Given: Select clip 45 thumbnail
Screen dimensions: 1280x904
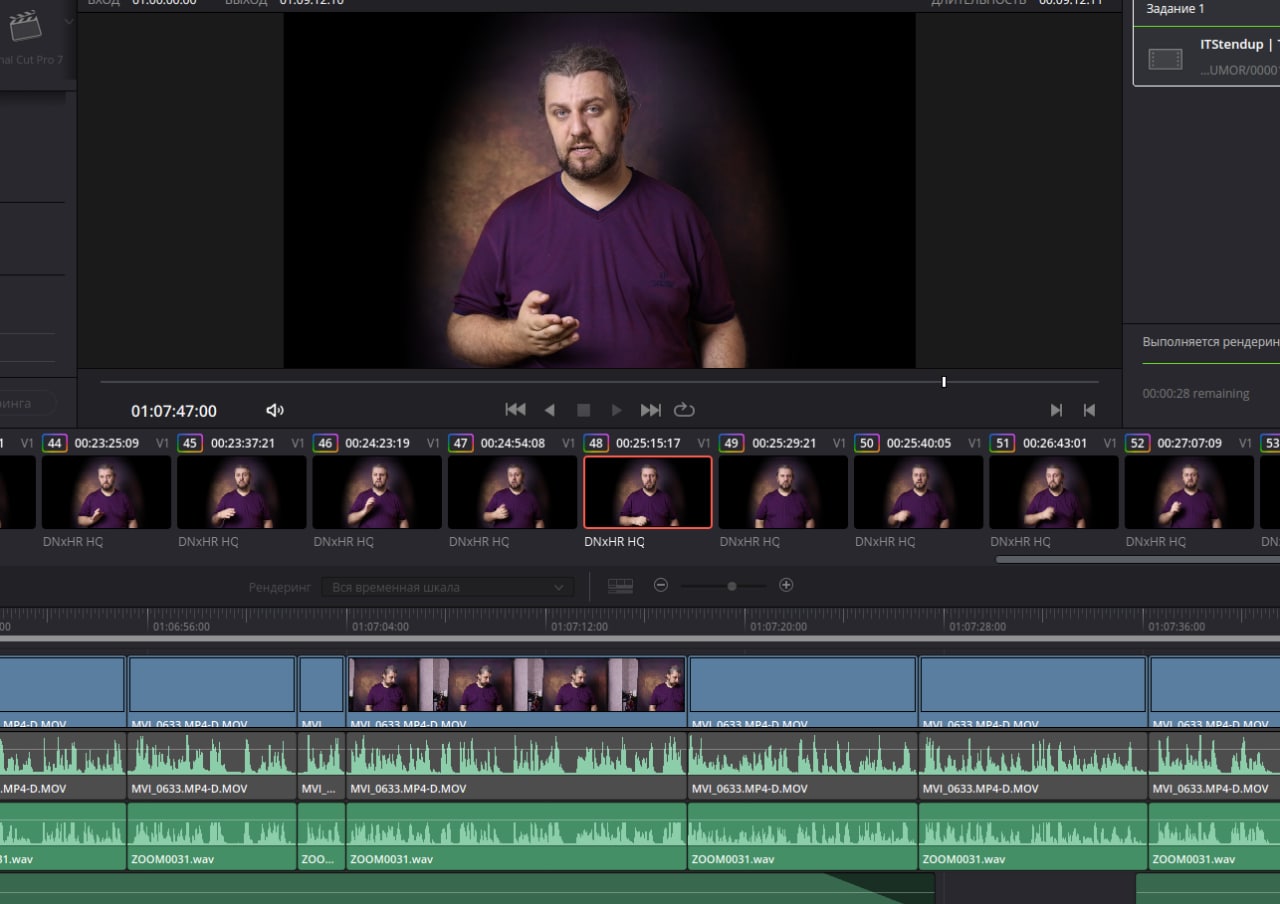Looking at the screenshot, I should [x=242, y=492].
